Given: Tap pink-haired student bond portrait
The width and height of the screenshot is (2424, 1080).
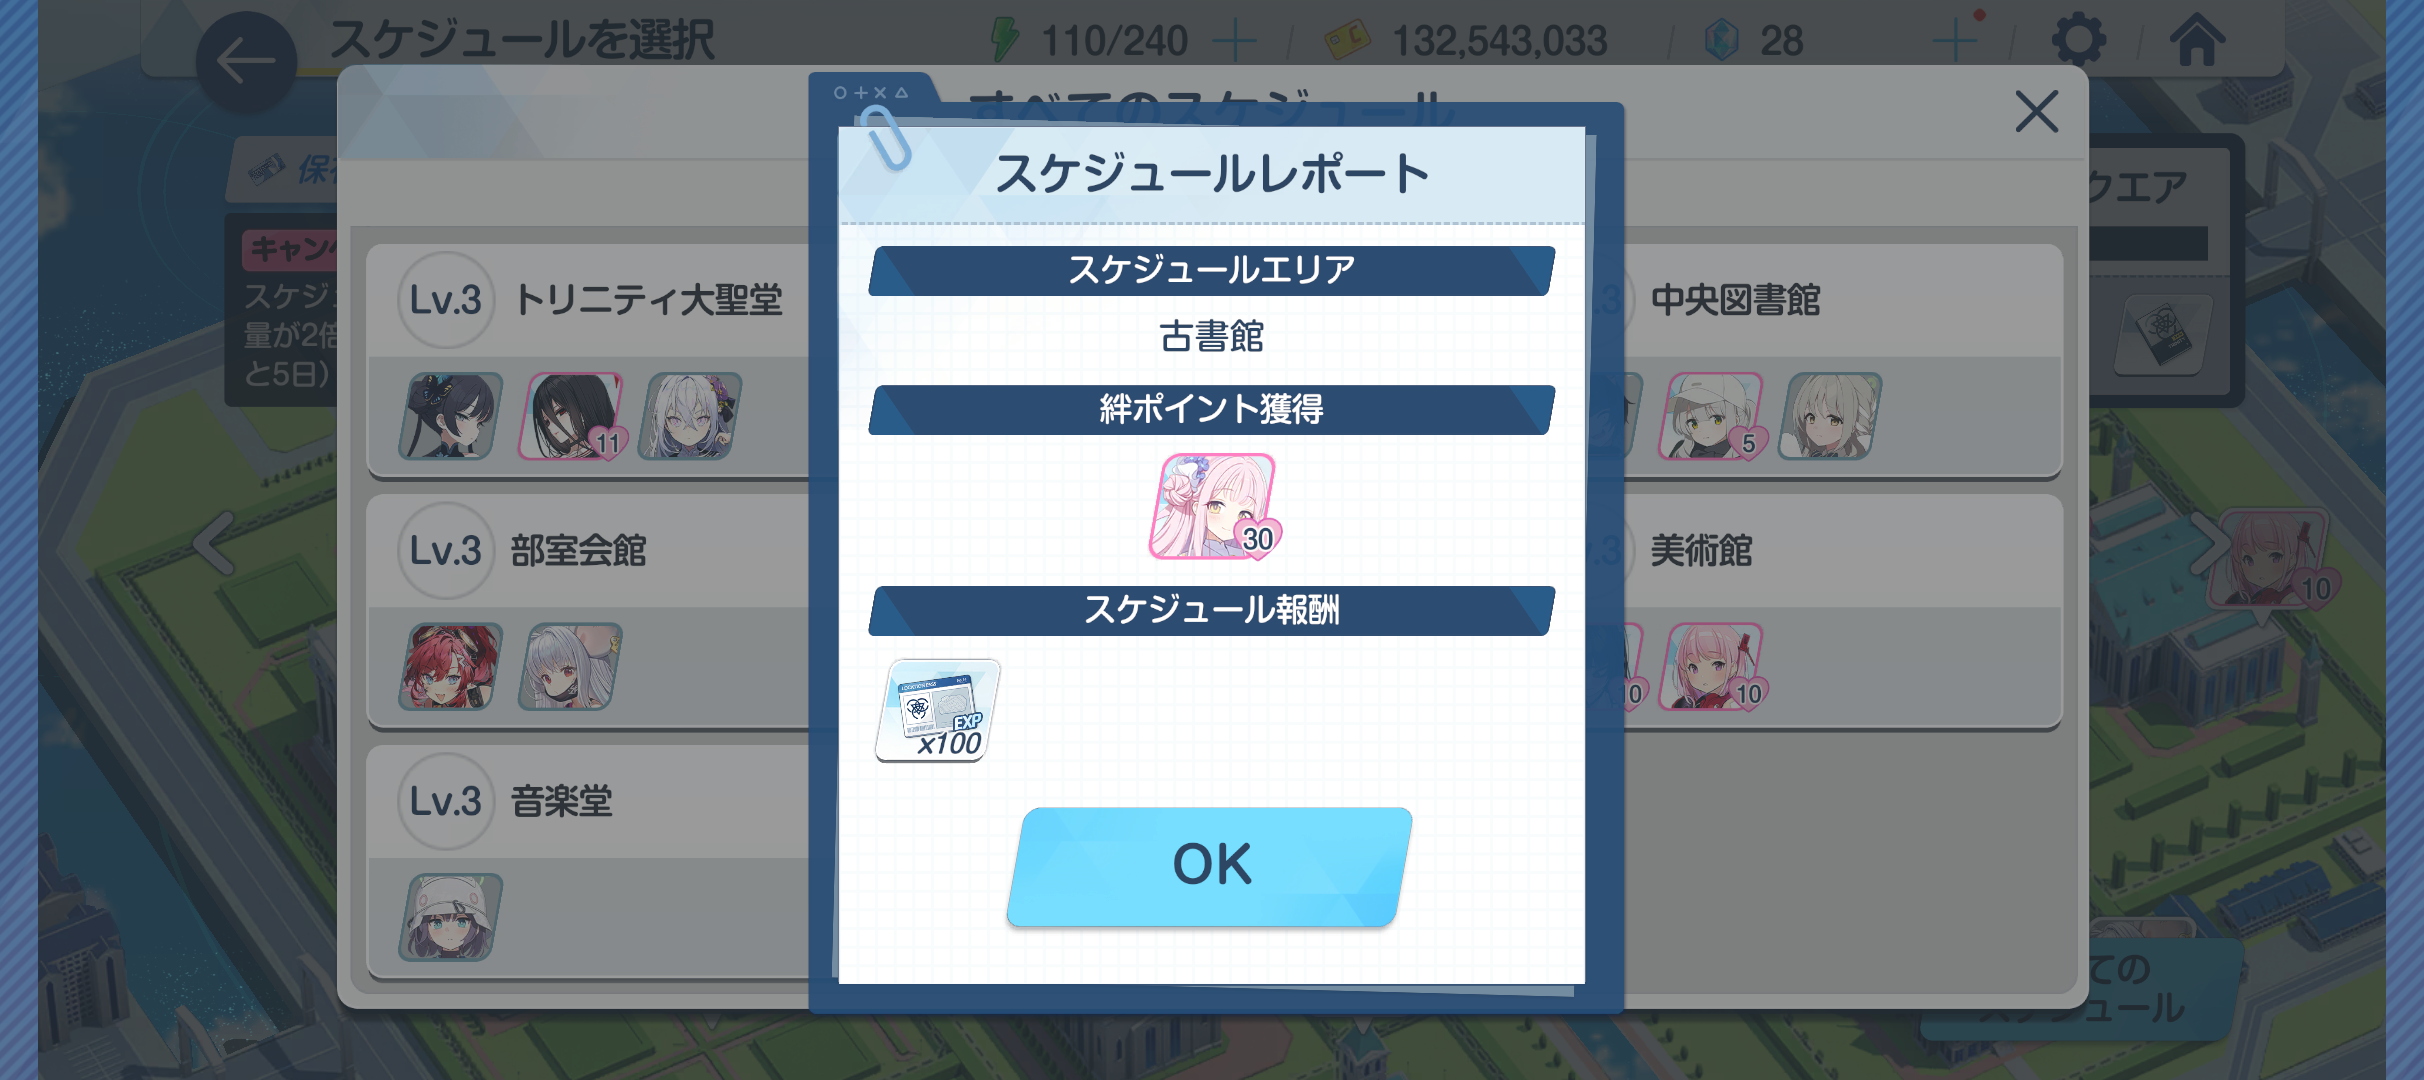Looking at the screenshot, I should click(1214, 507).
